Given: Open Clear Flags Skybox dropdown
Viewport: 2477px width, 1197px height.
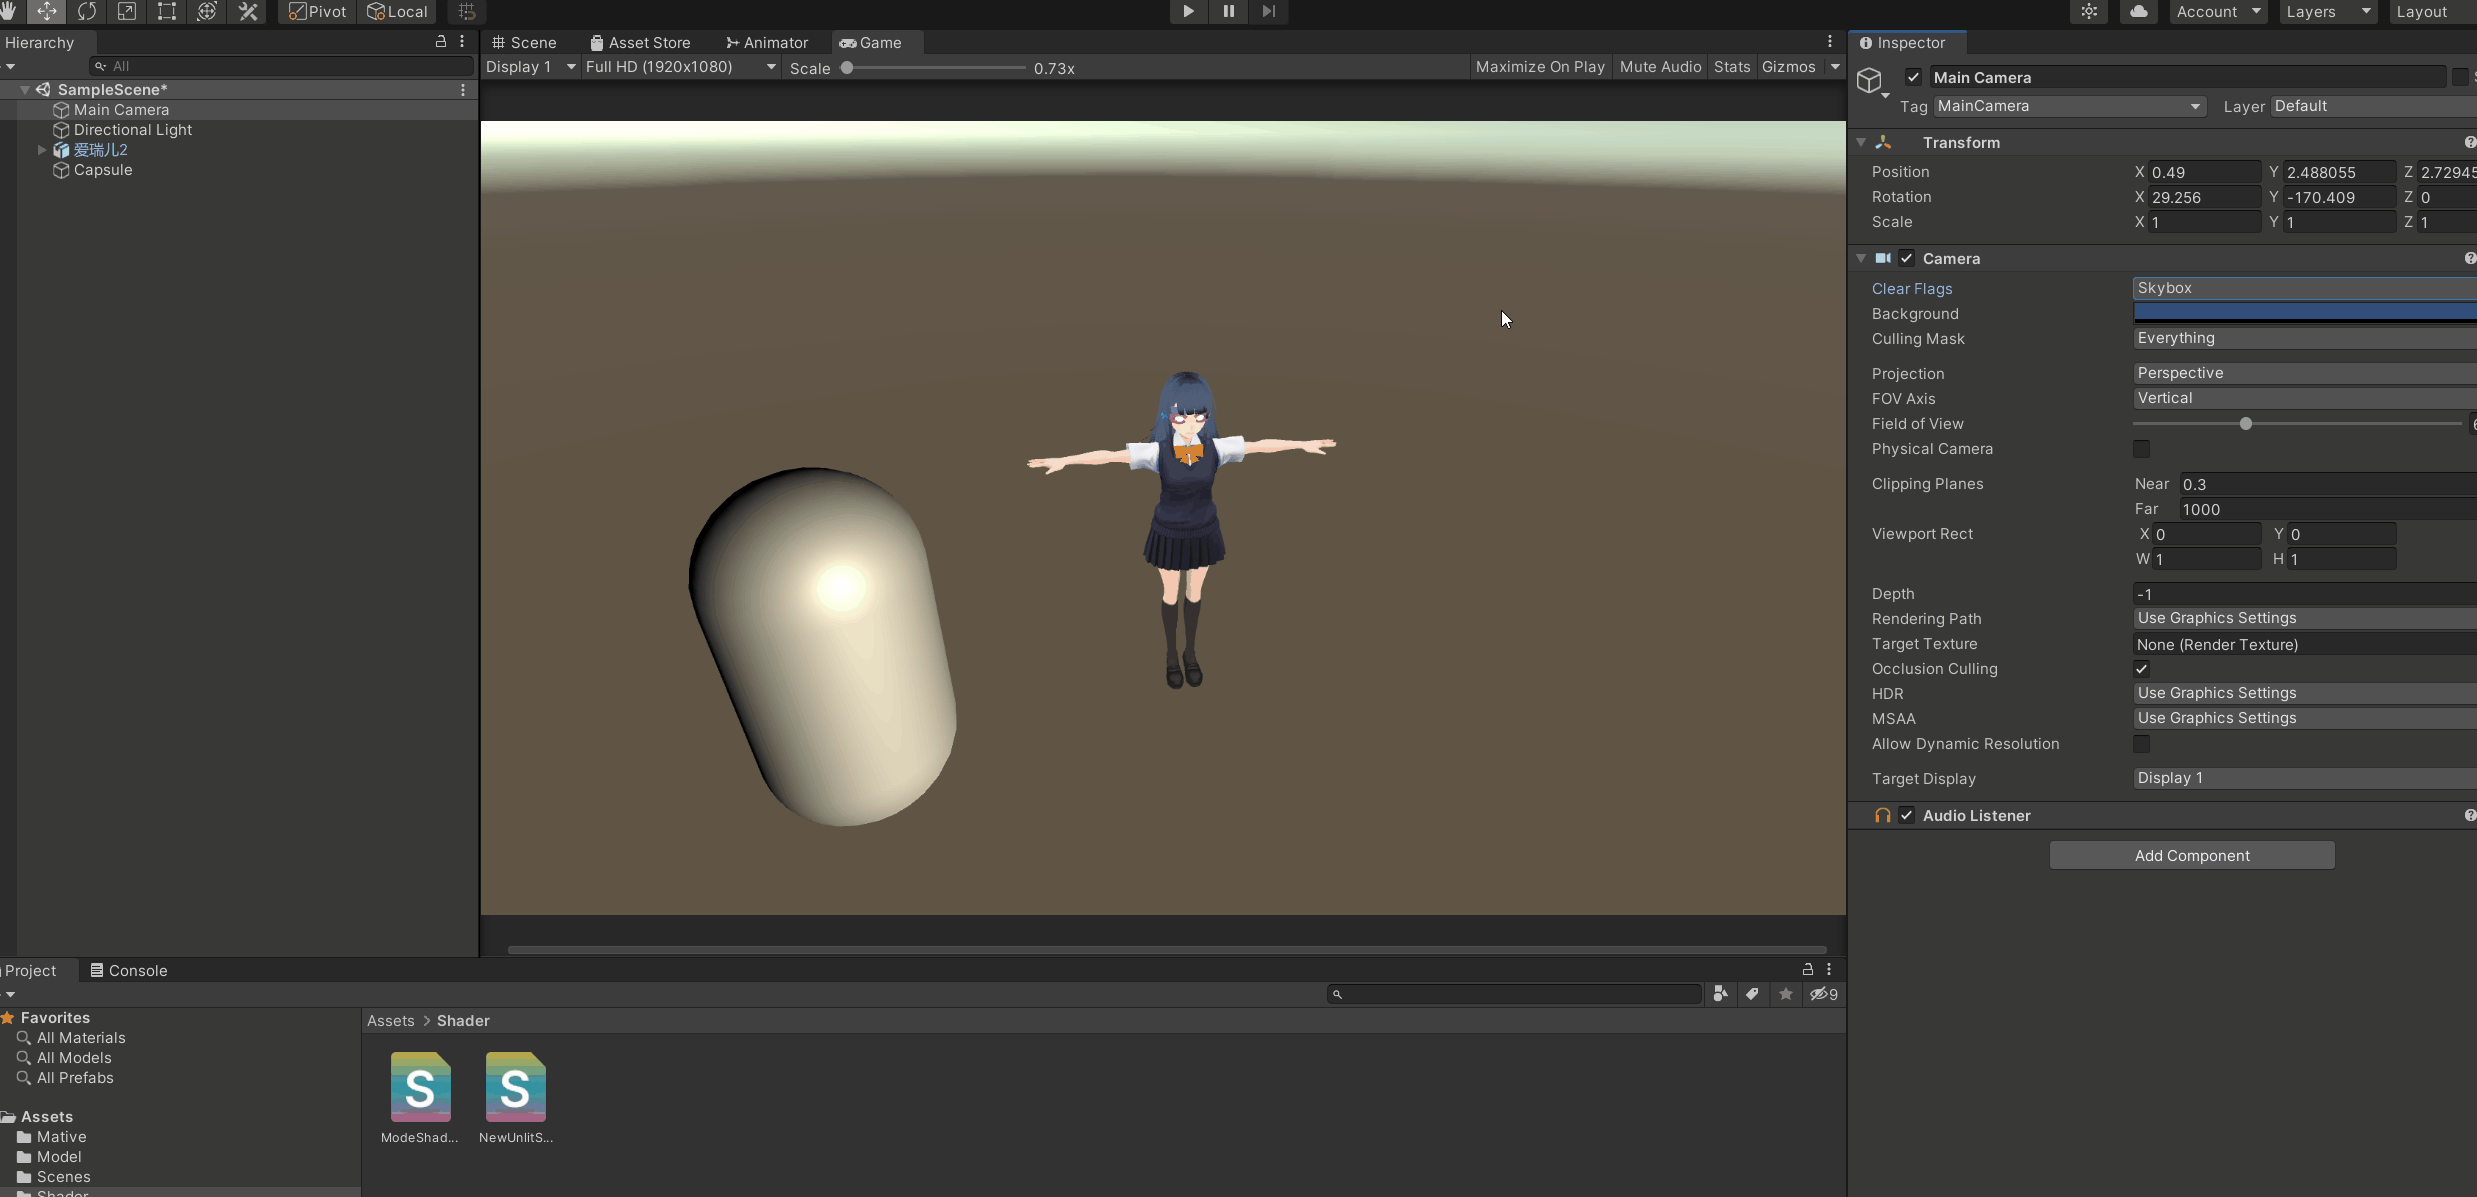Looking at the screenshot, I should [2300, 288].
